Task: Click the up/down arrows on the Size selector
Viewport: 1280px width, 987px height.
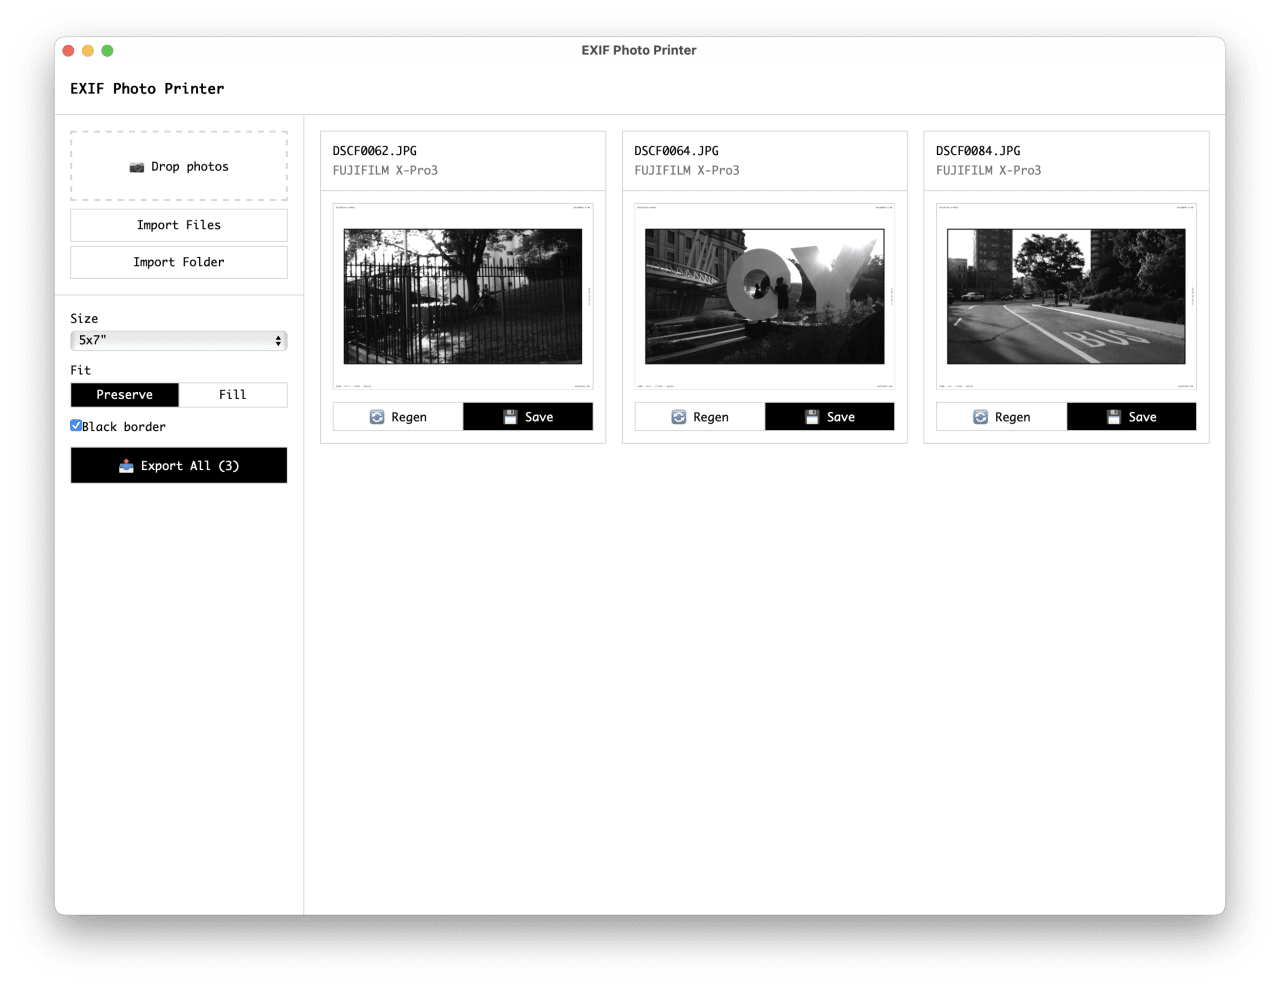Action: (277, 340)
